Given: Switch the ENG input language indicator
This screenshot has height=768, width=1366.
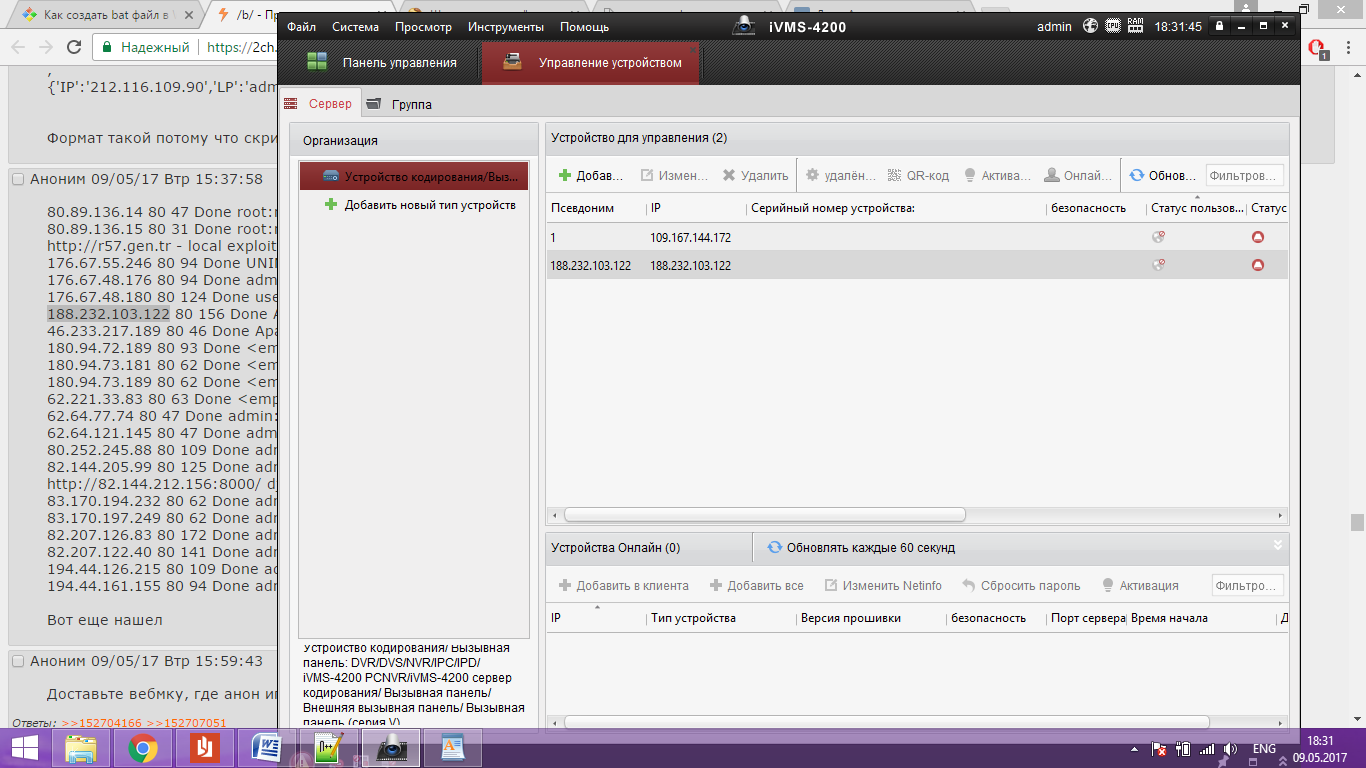Looking at the screenshot, I should point(1264,749).
